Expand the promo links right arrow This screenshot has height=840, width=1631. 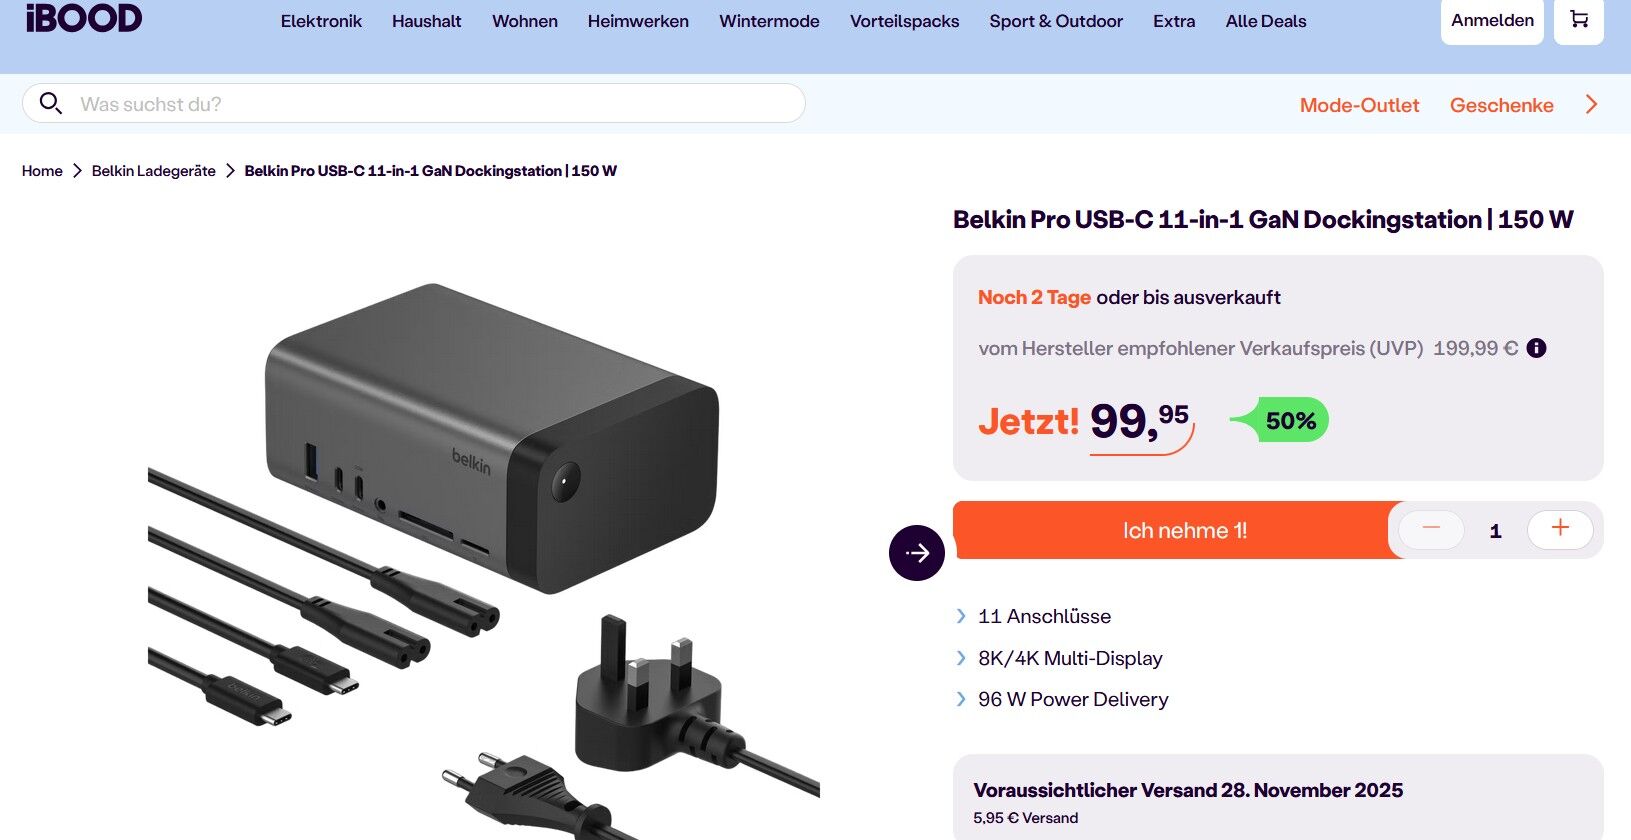[x=1591, y=104]
